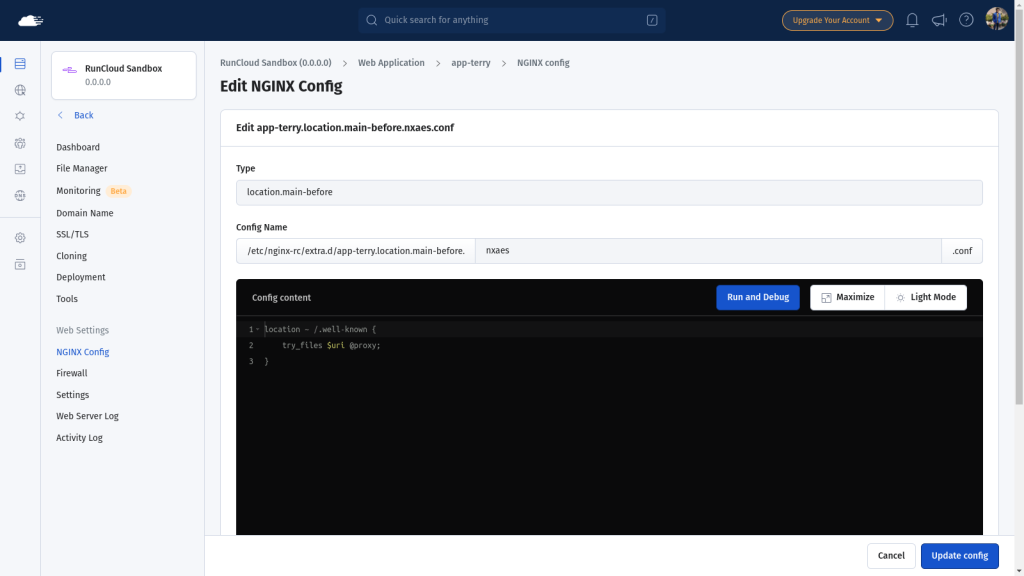Toggle Light Mode for the editor

click(926, 297)
